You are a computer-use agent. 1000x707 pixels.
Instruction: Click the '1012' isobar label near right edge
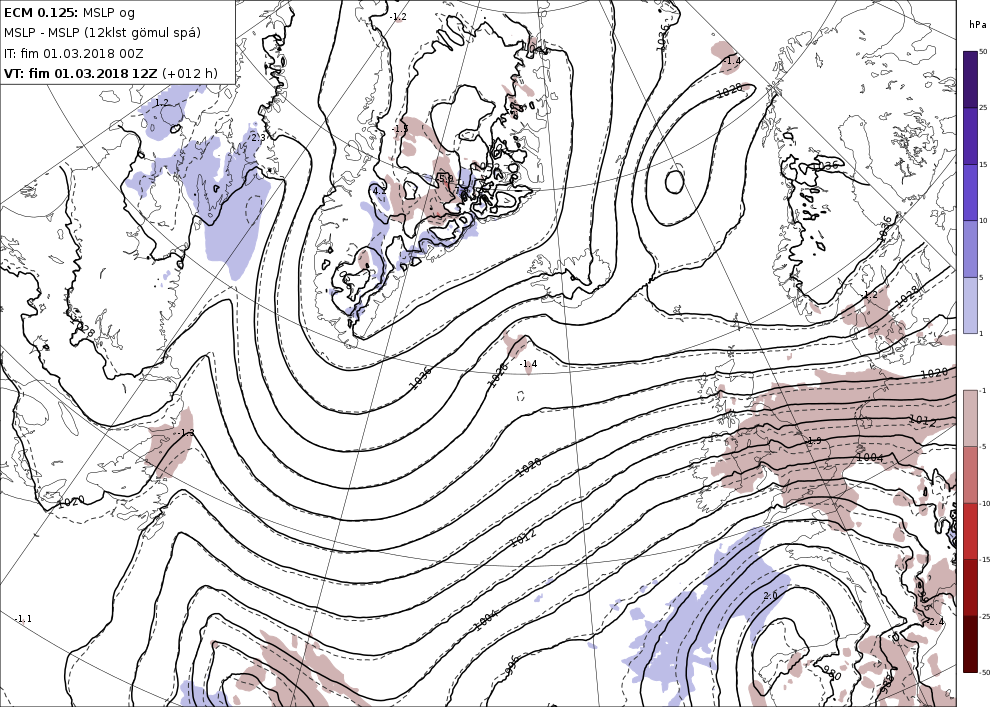pyautogui.click(x=923, y=421)
